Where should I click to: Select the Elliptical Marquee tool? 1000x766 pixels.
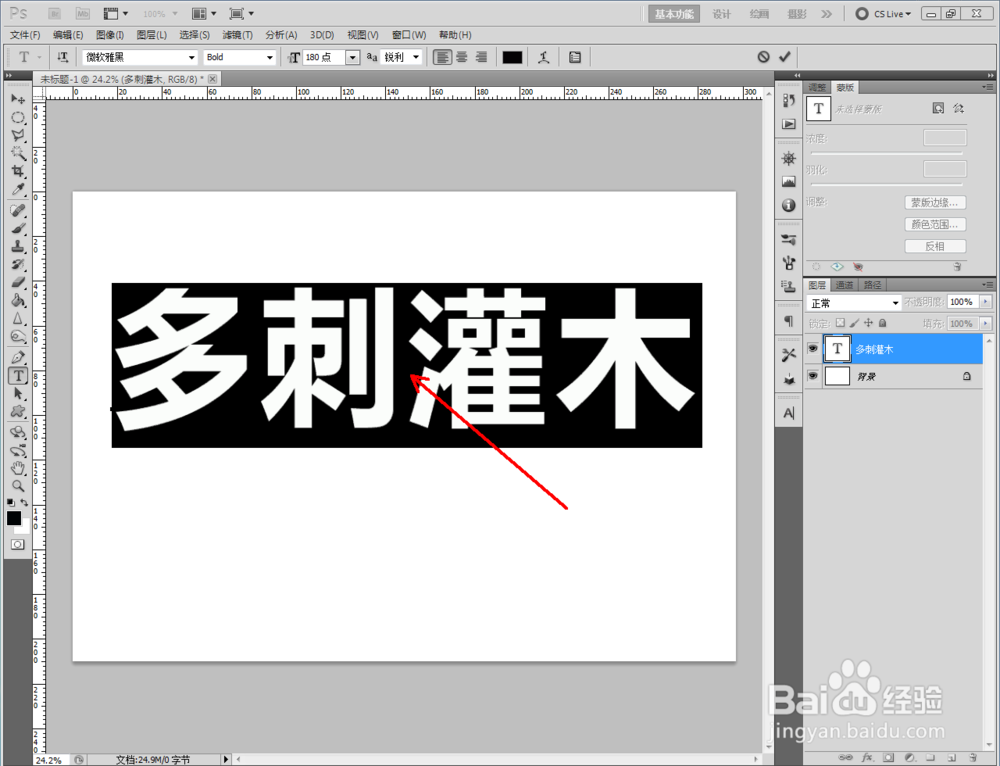click(x=18, y=117)
